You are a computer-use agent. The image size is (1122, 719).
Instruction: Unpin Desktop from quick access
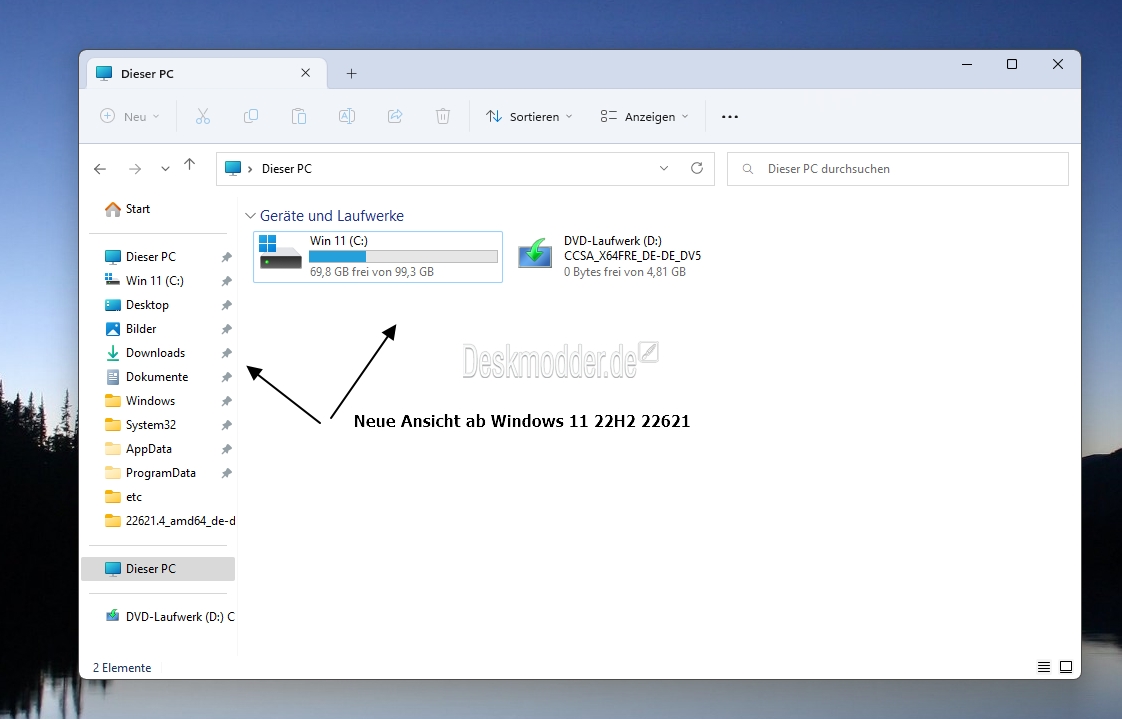pos(227,305)
